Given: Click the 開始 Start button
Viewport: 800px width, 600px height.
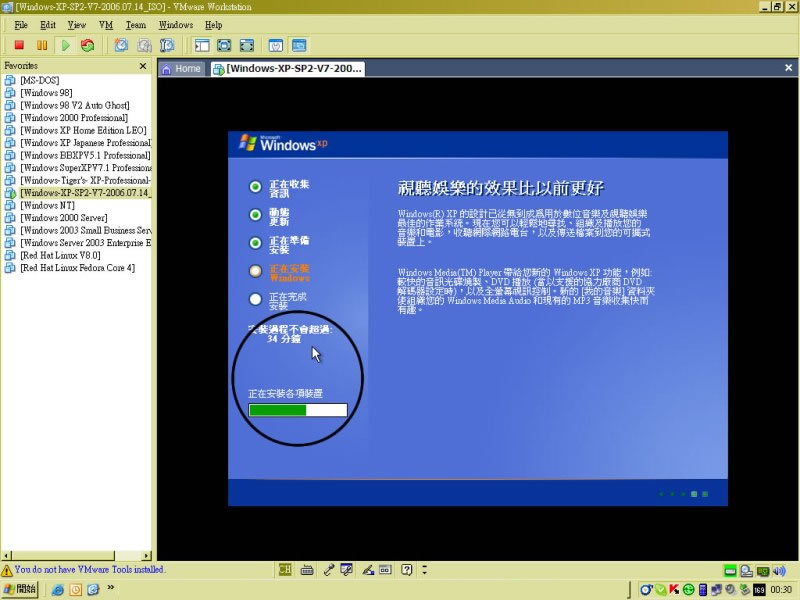Looking at the screenshot, I should [20, 589].
